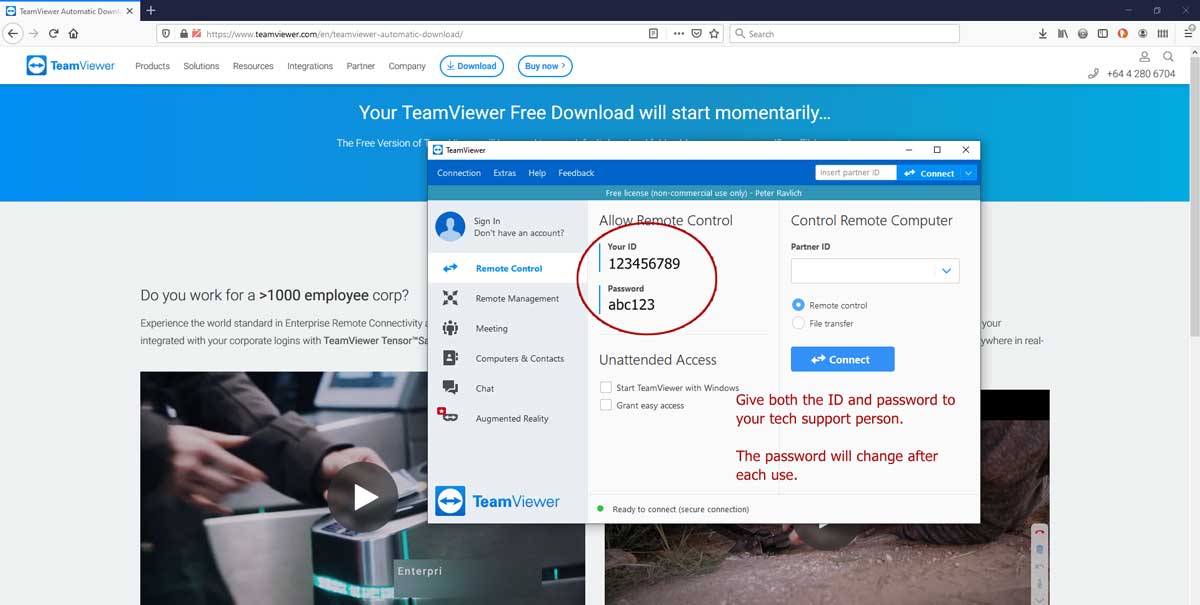Select Remote Control in the sidebar

508,268
